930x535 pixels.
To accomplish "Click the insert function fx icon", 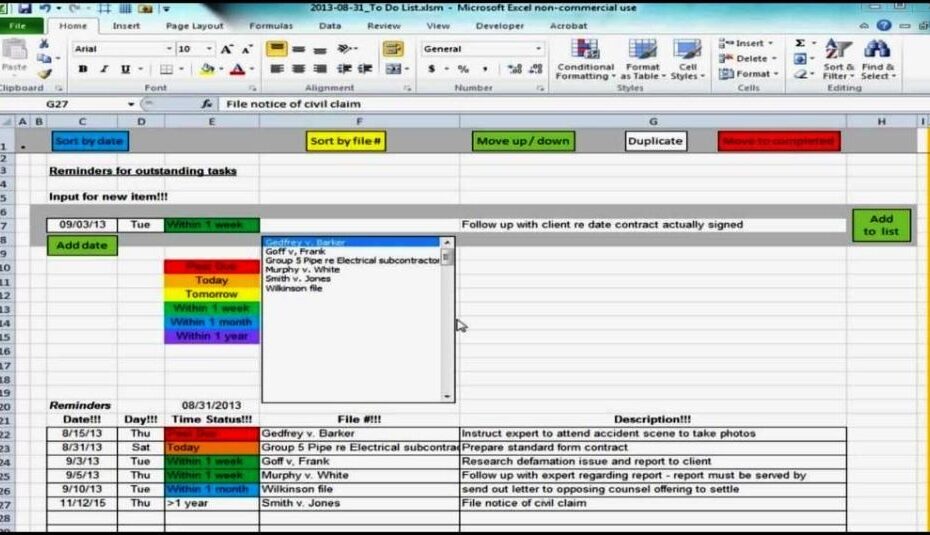I will (206, 104).
